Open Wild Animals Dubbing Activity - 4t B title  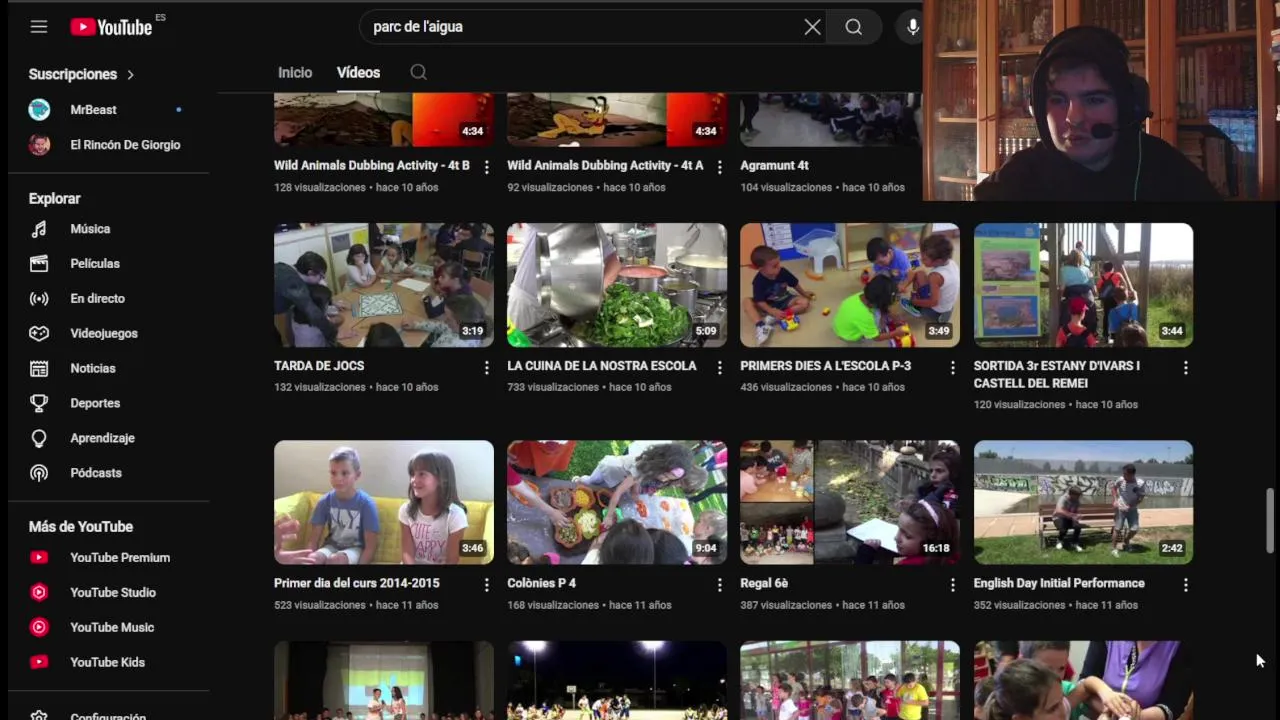(372, 165)
